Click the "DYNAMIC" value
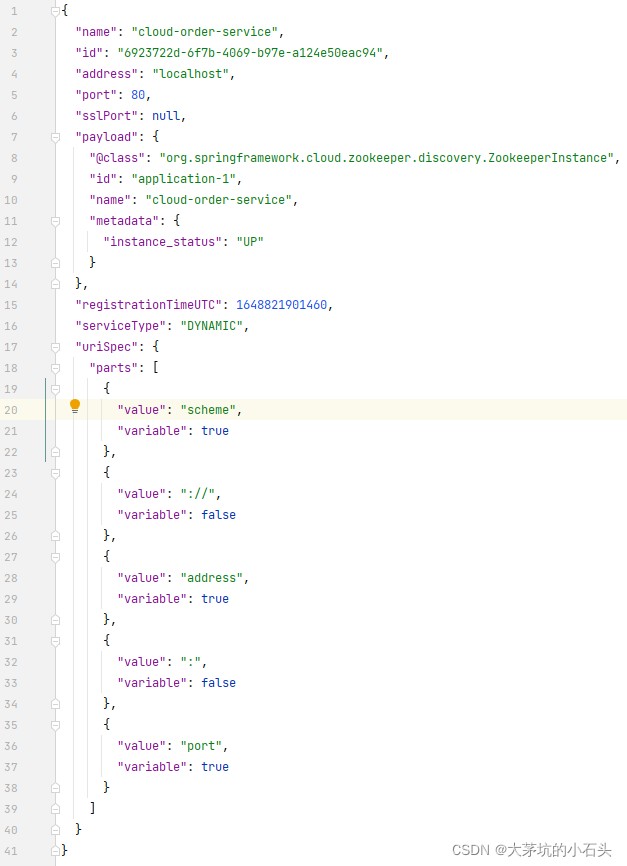The width and height of the screenshot is (627, 866). coord(212,326)
